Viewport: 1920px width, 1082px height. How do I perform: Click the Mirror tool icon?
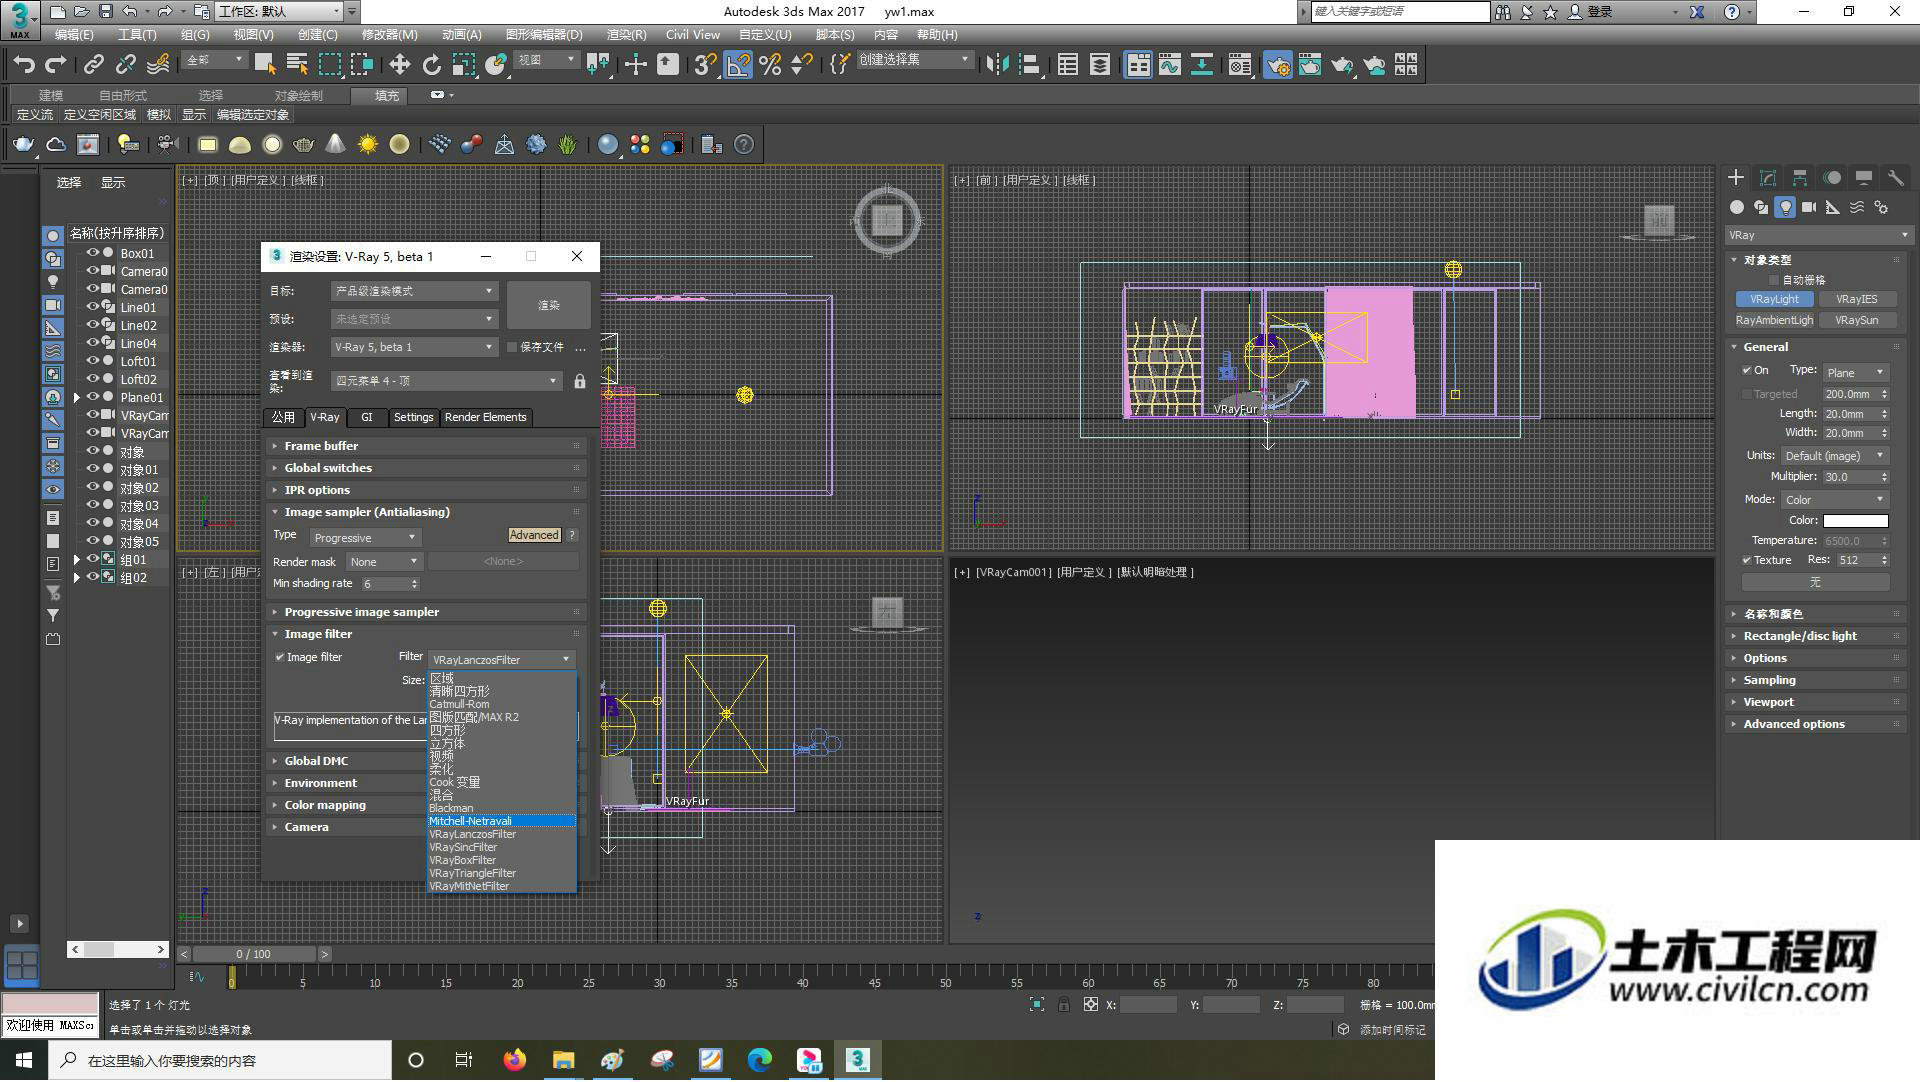click(x=997, y=65)
